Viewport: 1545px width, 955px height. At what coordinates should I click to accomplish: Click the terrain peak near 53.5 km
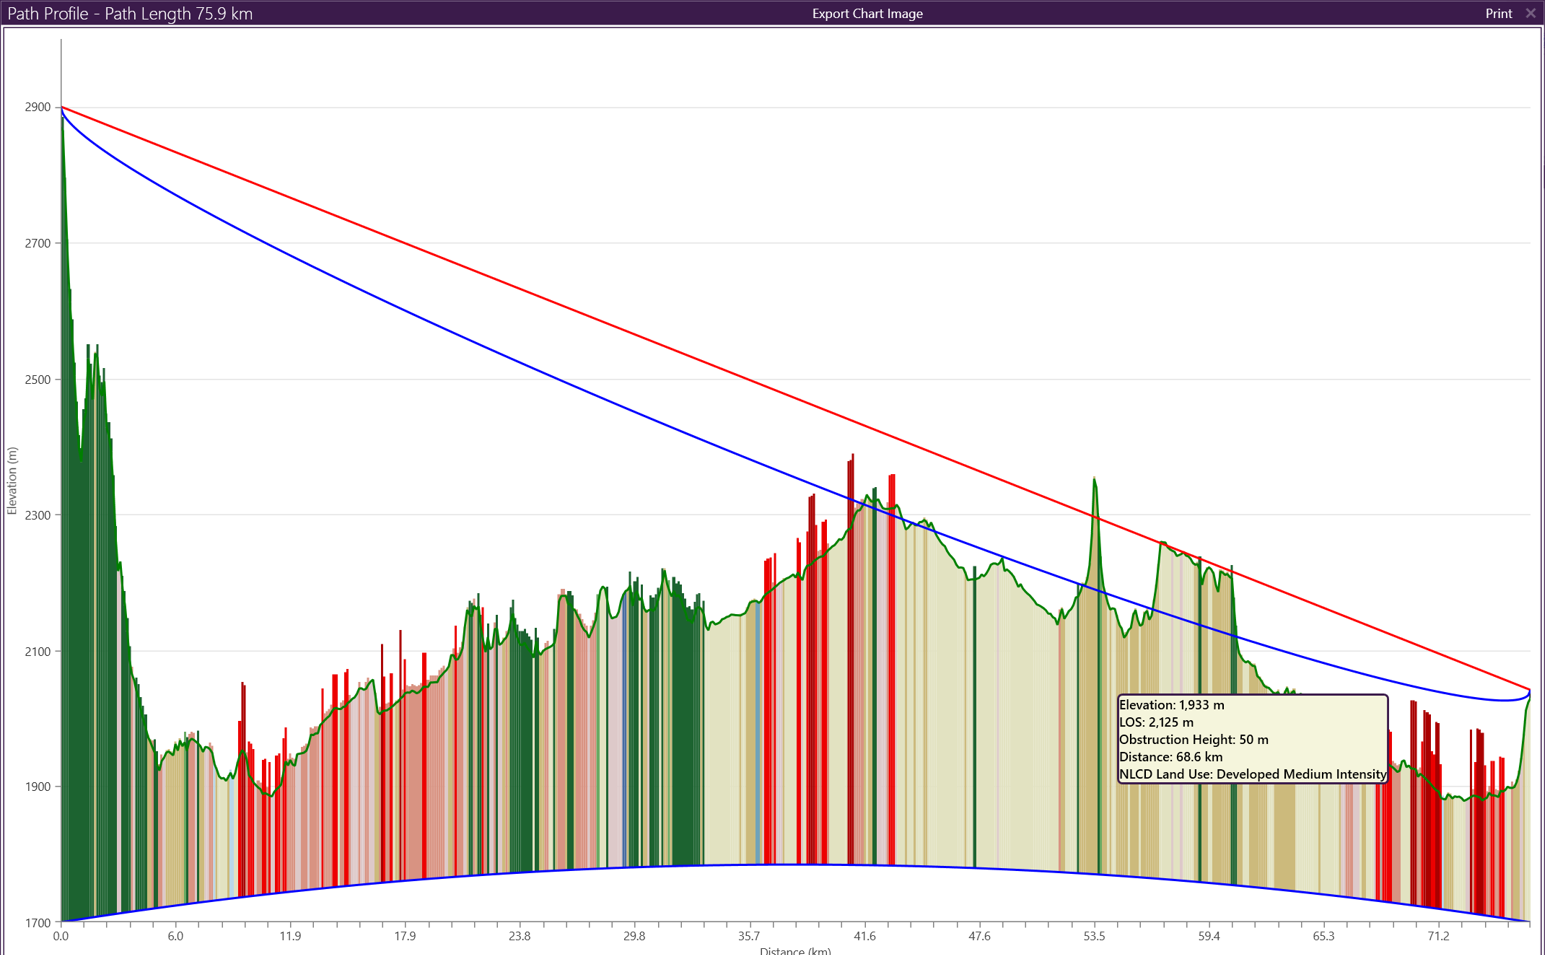pos(1095,481)
